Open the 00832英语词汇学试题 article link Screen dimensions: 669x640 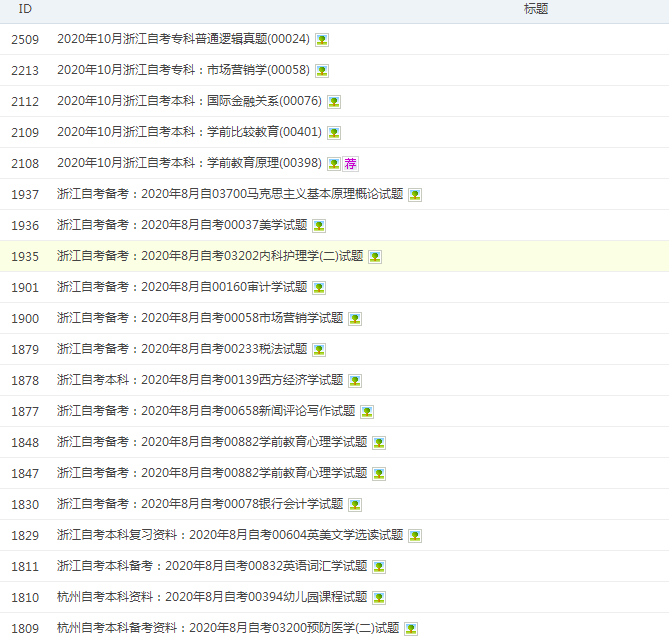click(x=212, y=567)
